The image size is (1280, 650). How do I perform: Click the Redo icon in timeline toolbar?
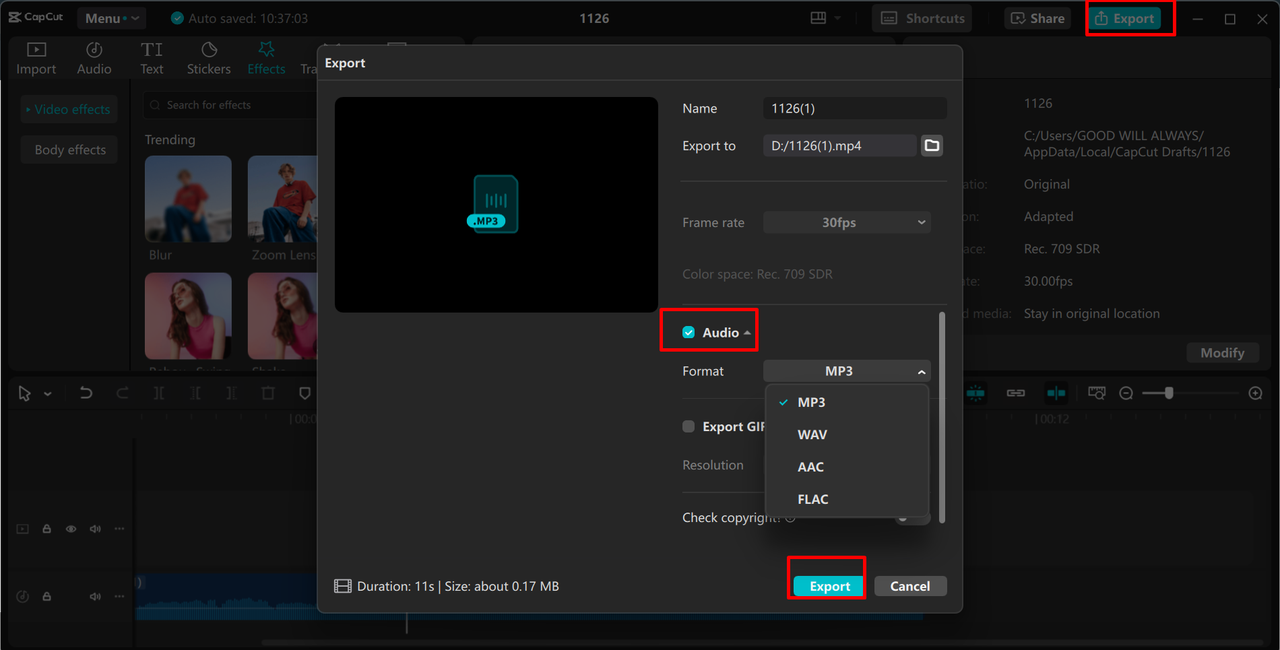coord(122,394)
